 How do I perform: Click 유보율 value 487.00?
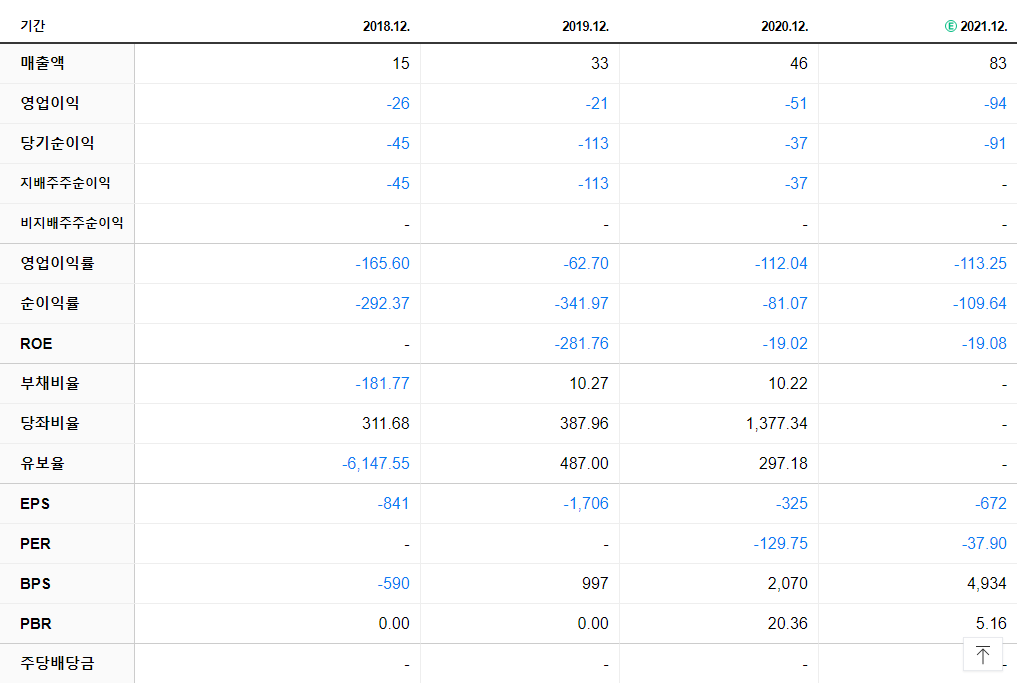coord(584,464)
